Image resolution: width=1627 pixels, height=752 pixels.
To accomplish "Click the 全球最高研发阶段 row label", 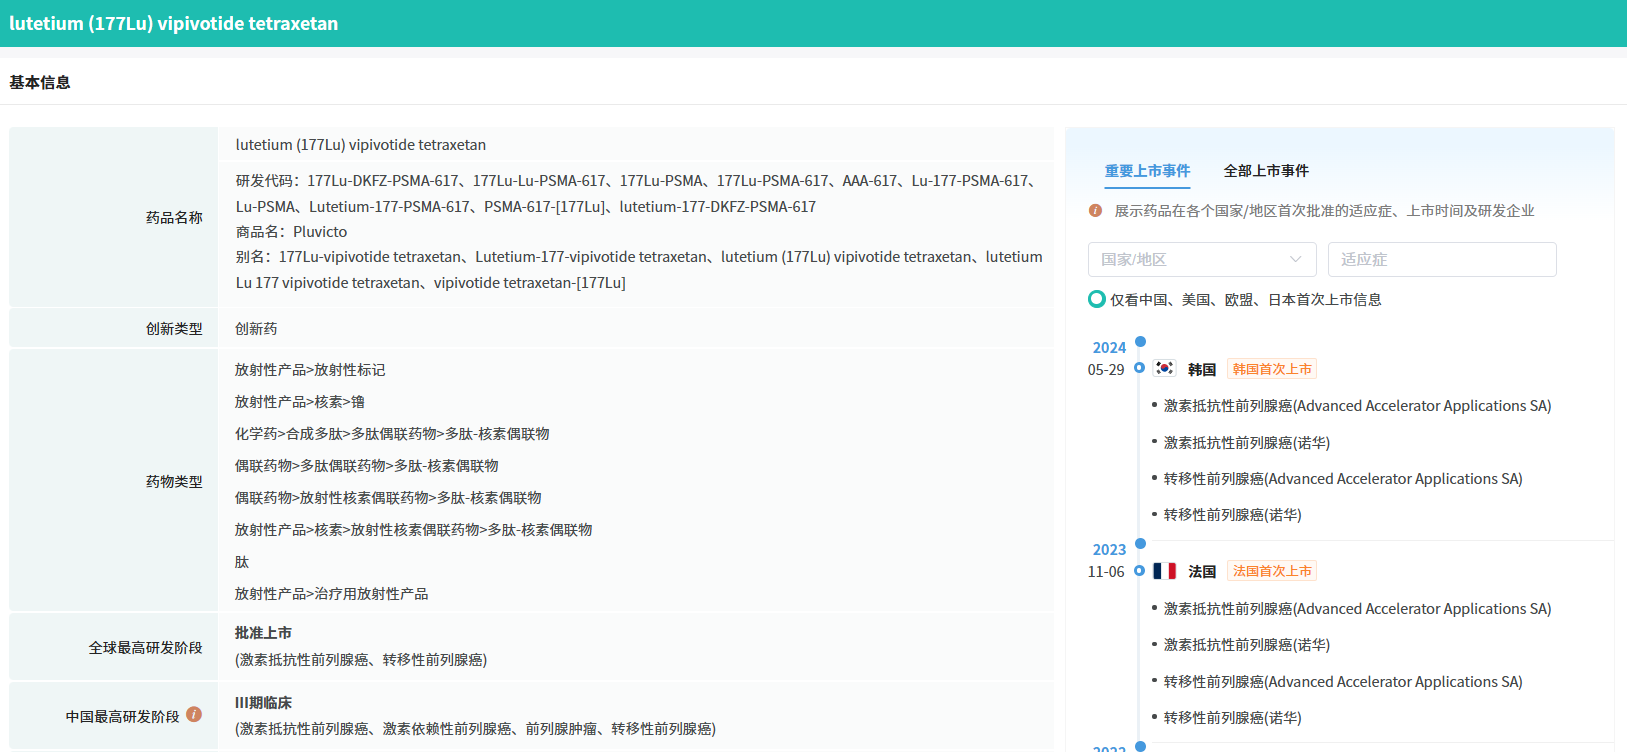I will pos(145,647).
